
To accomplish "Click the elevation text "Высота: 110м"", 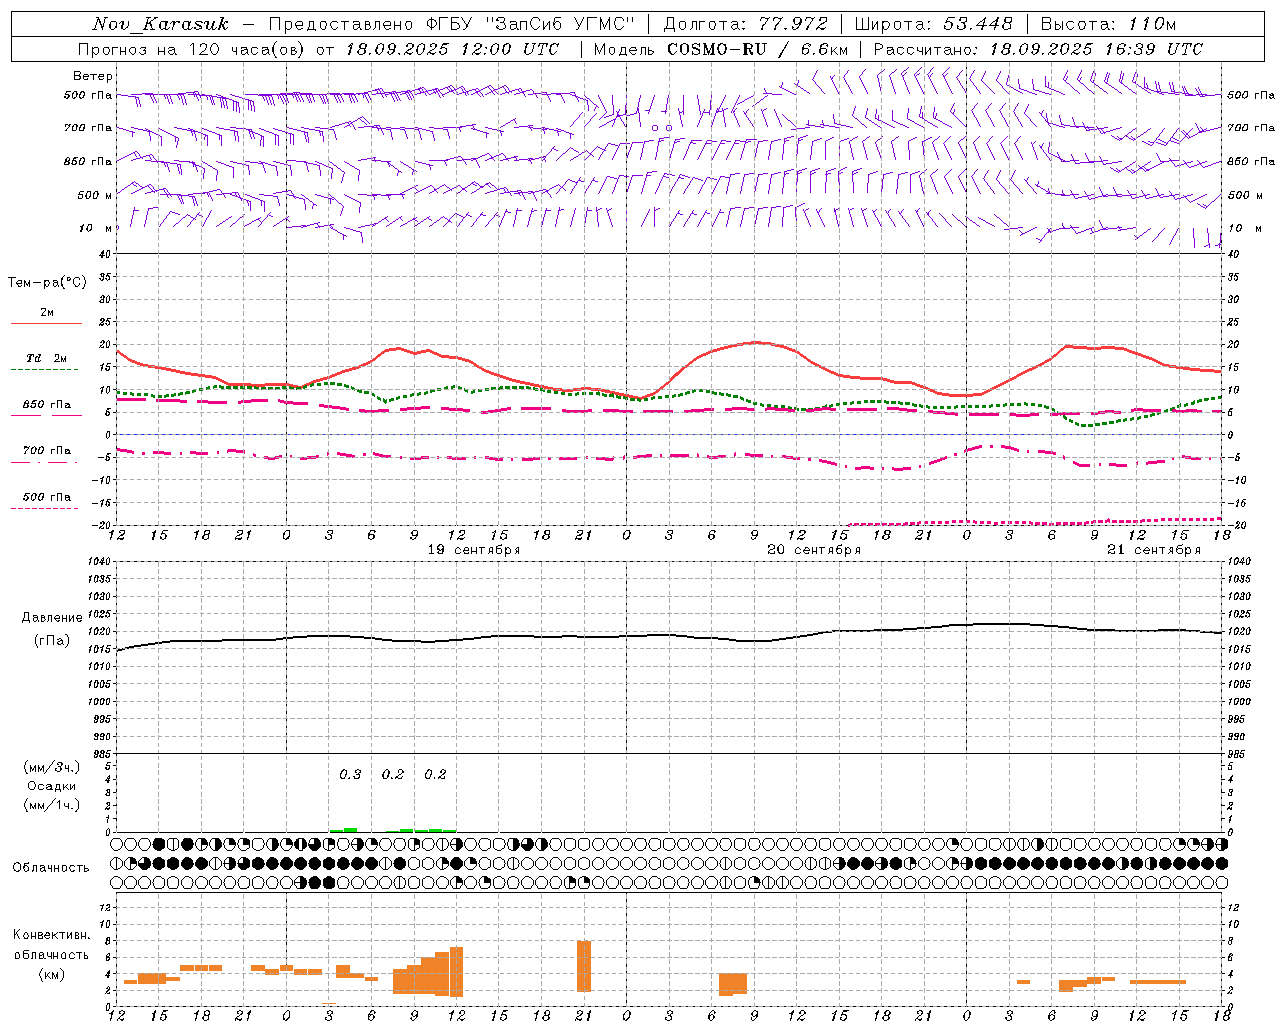I will pyautogui.click(x=1108, y=24).
